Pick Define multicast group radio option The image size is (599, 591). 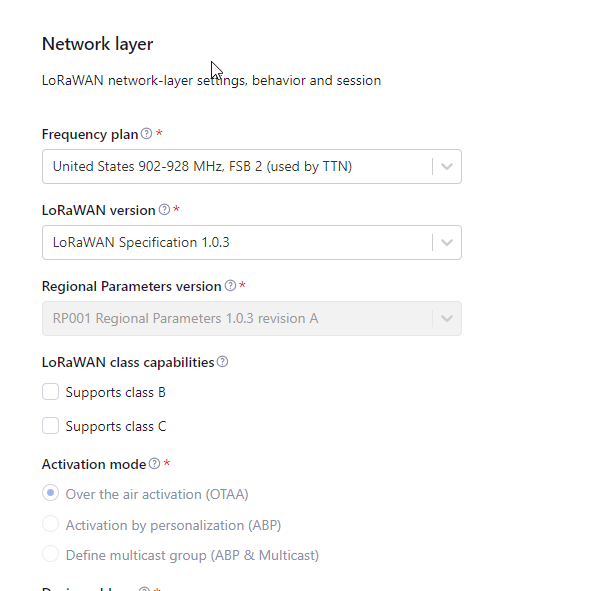click(50, 554)
